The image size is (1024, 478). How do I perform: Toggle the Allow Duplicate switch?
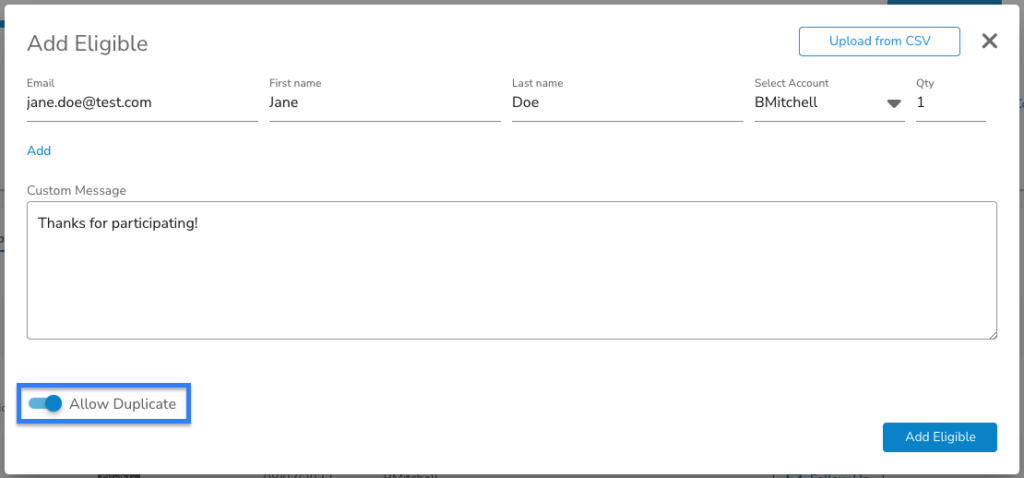click(45, 404)
